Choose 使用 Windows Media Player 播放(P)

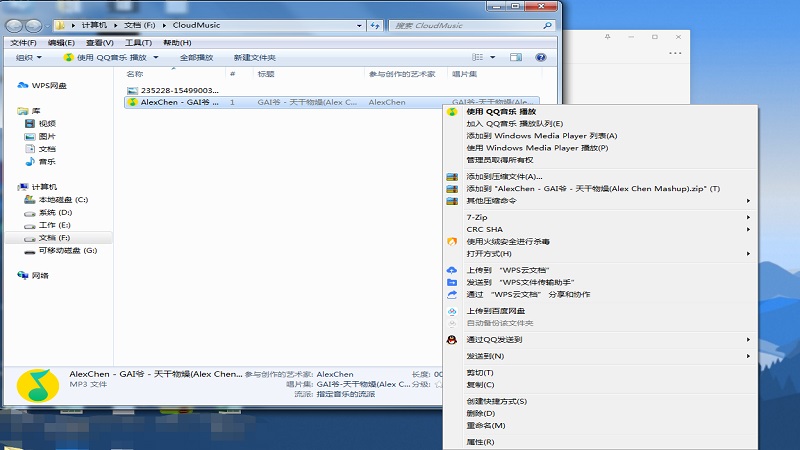pos(600,148)
